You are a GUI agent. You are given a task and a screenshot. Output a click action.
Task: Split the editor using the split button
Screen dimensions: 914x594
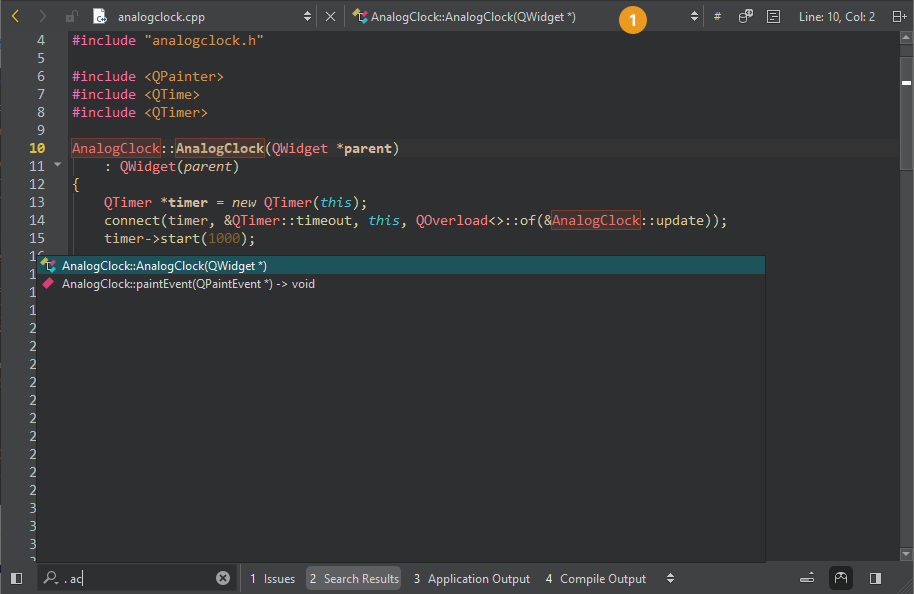coord(897,17)
